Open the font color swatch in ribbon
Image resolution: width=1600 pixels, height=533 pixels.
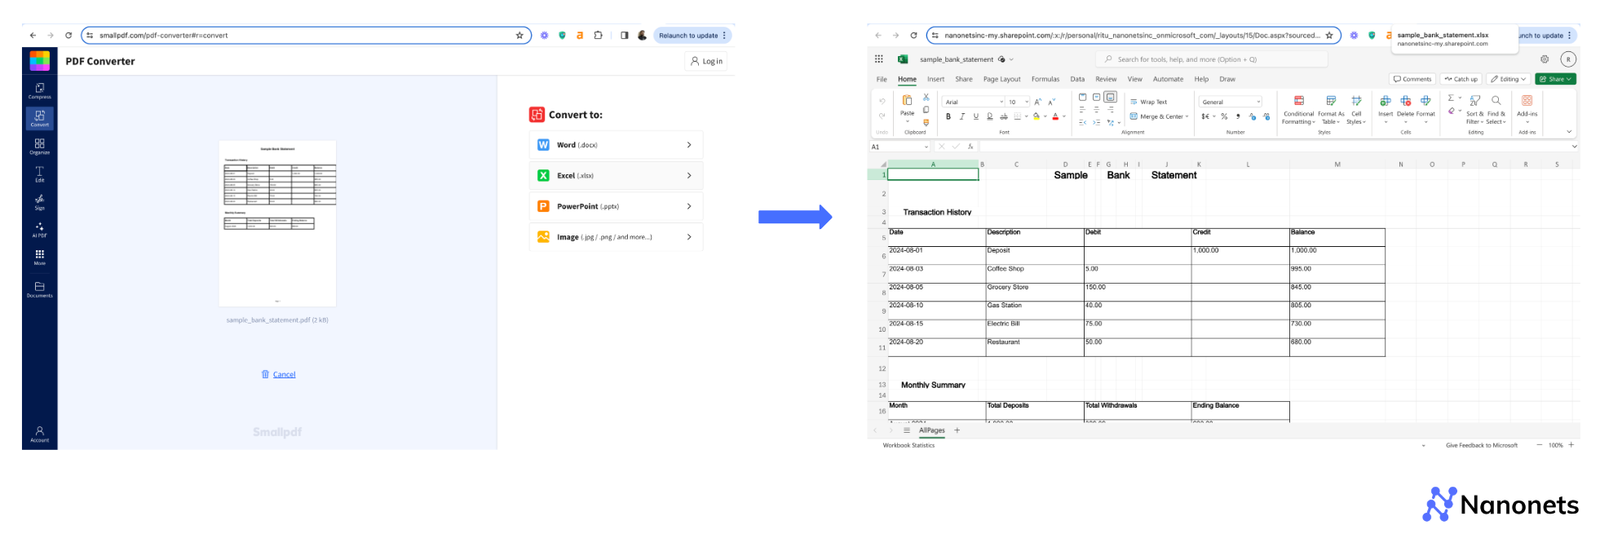tap(1055, 117)
